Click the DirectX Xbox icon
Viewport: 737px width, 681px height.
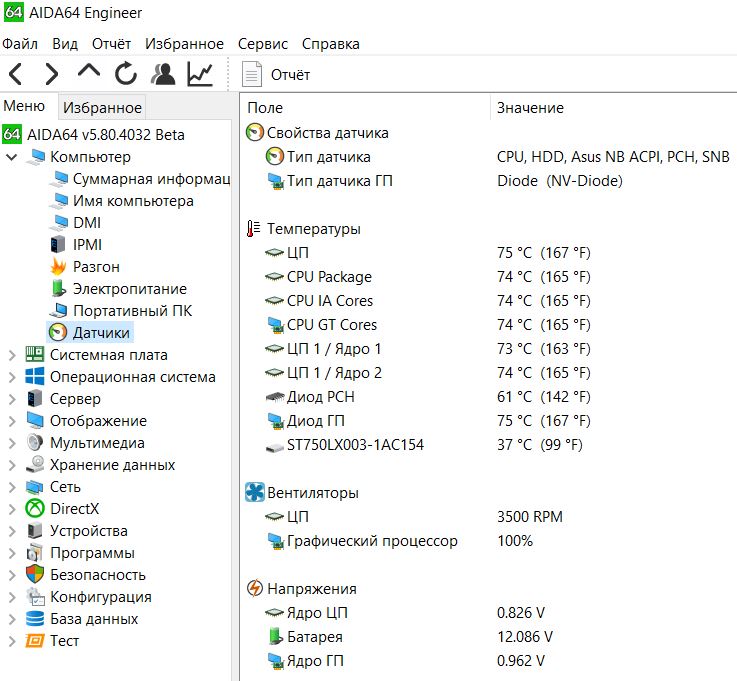[x=35, y=509]
